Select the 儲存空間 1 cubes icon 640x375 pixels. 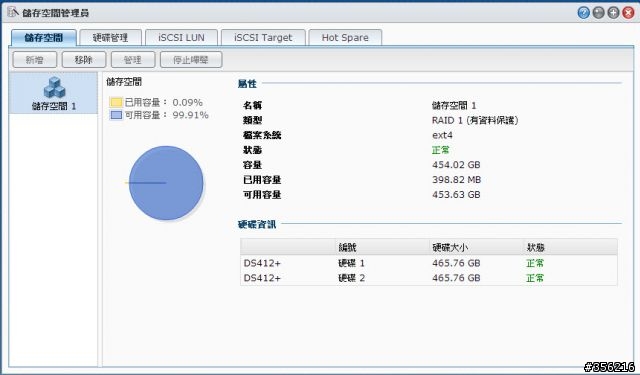tap(54, 87)
